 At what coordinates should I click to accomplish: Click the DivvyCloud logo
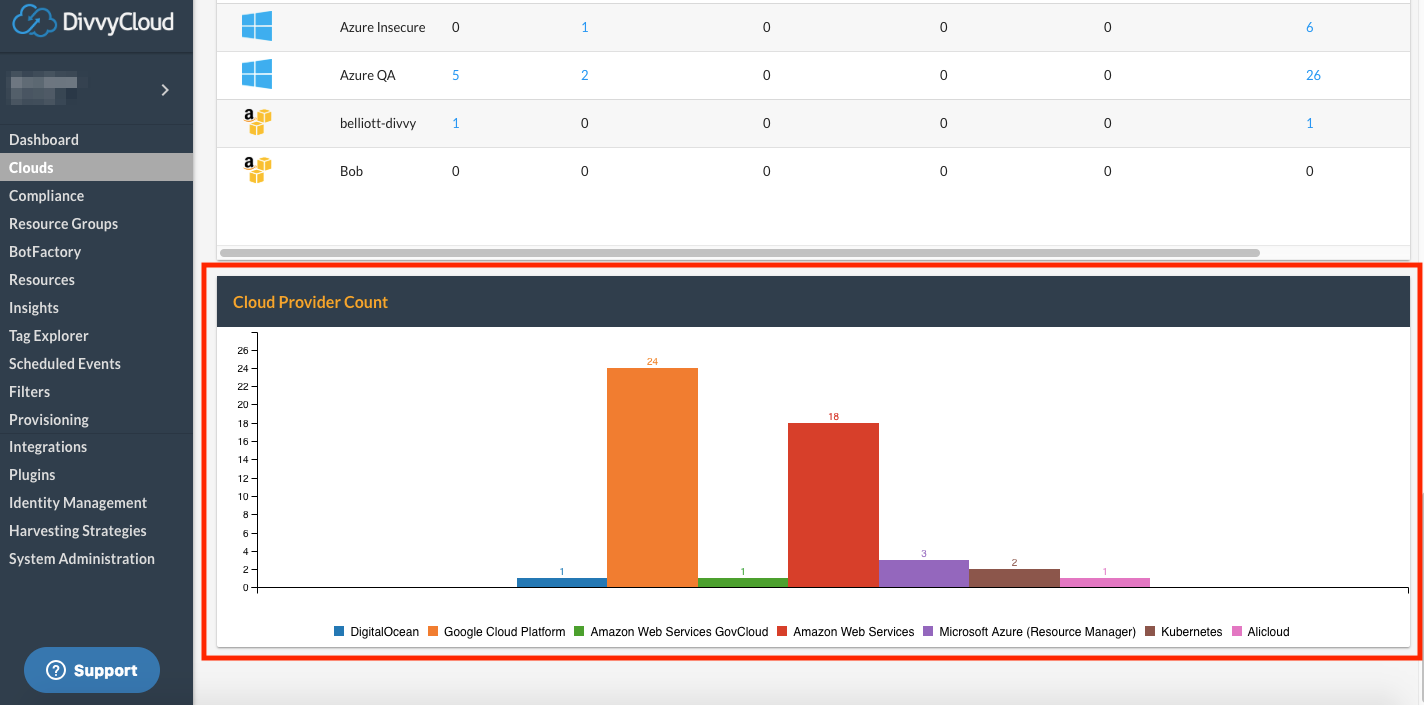94,21
